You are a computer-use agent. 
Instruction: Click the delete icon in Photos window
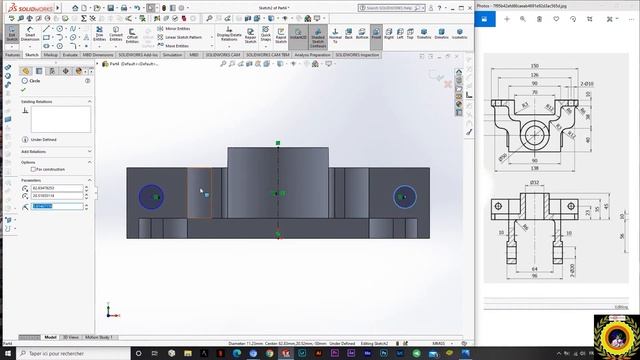point(539,19)
